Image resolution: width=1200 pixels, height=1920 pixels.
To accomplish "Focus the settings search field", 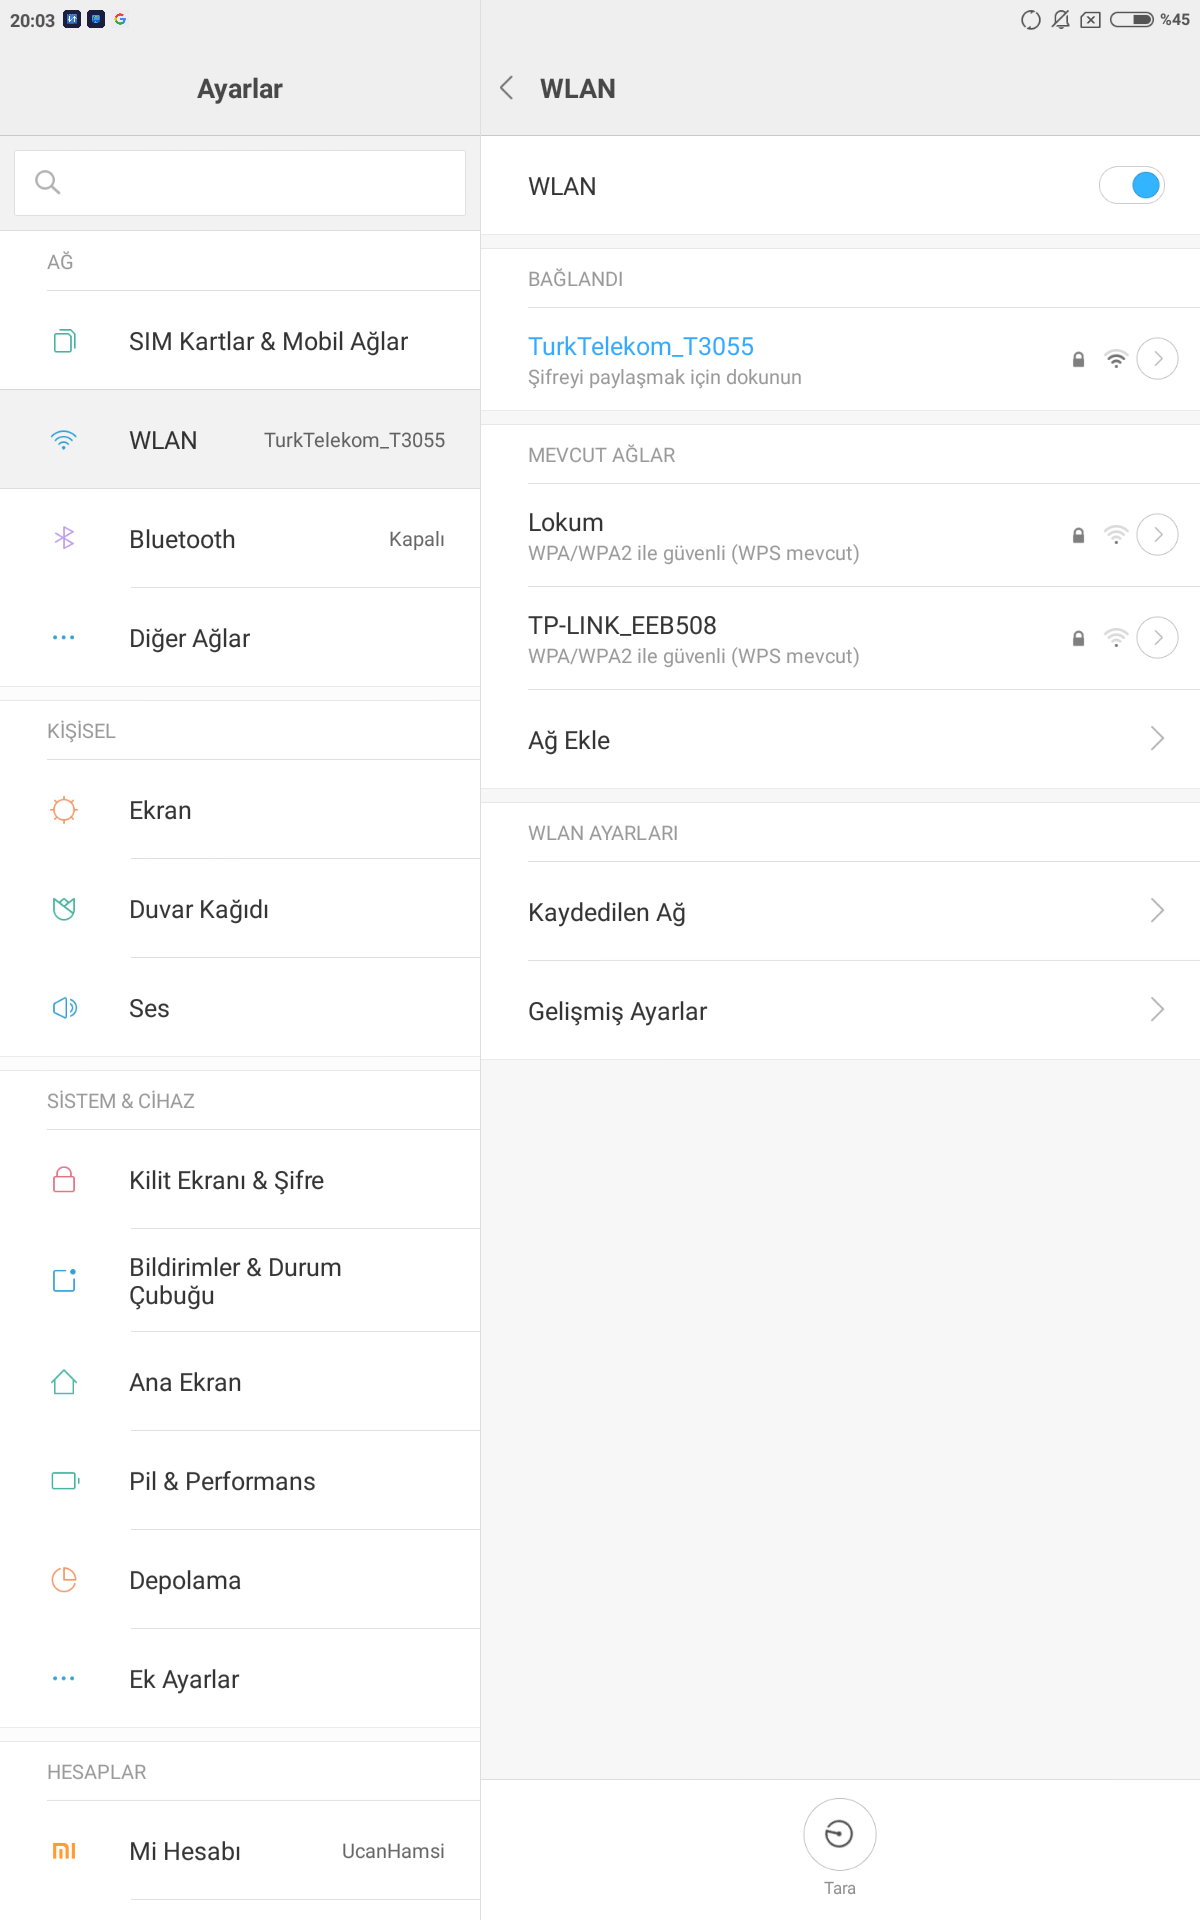I will point(240,183).
